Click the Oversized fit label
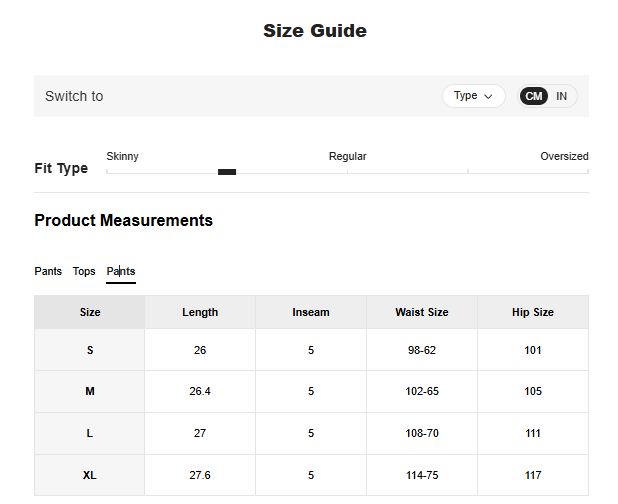Viewport: 618px width, 504px height. tap(564, 156)
